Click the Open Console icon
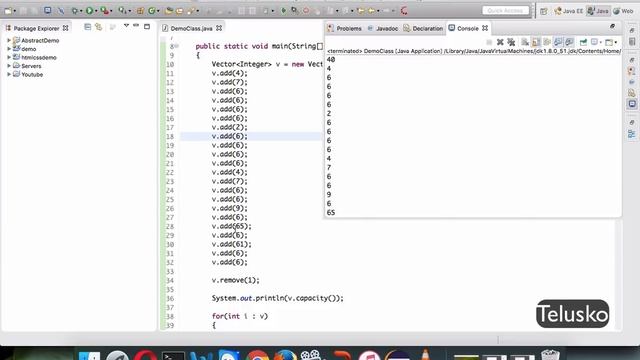Viewport: 640px width, 360px height. point(608,42)
